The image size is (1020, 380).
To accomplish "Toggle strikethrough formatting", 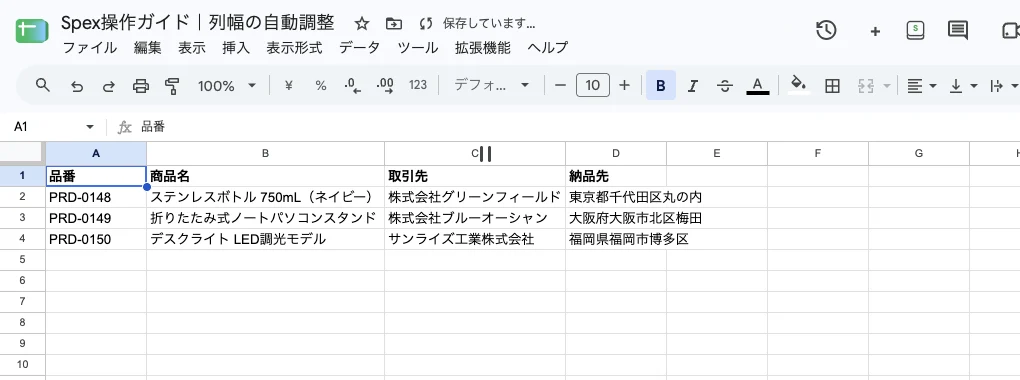I will (725, 86).
